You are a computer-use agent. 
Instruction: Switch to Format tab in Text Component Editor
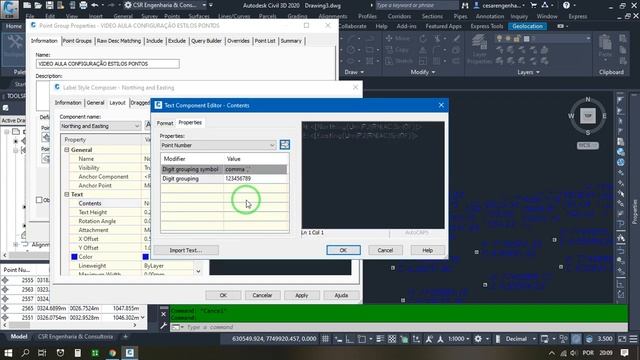pyautogui.click(x=165, y=123)
